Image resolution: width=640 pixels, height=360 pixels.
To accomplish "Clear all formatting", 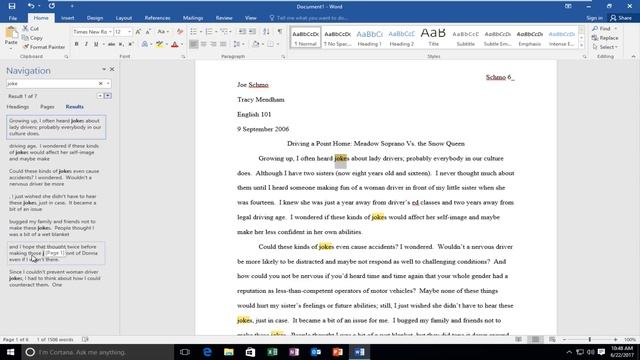I will [180, 31].
